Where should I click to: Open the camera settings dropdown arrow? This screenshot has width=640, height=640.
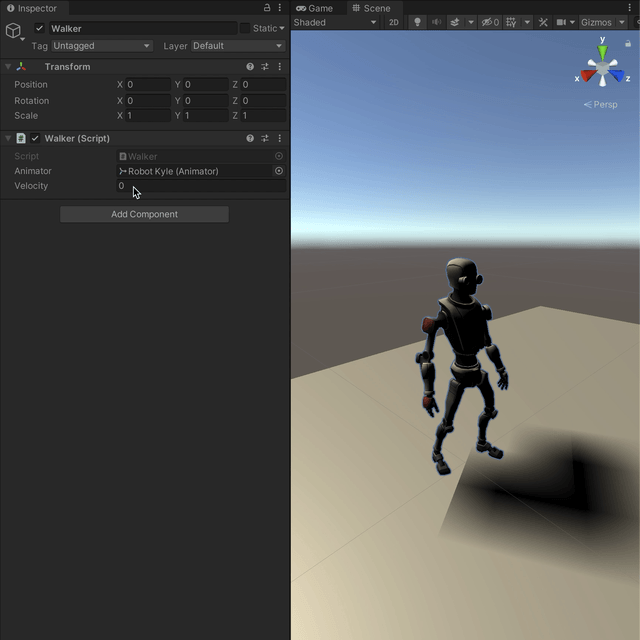[572, 22]
